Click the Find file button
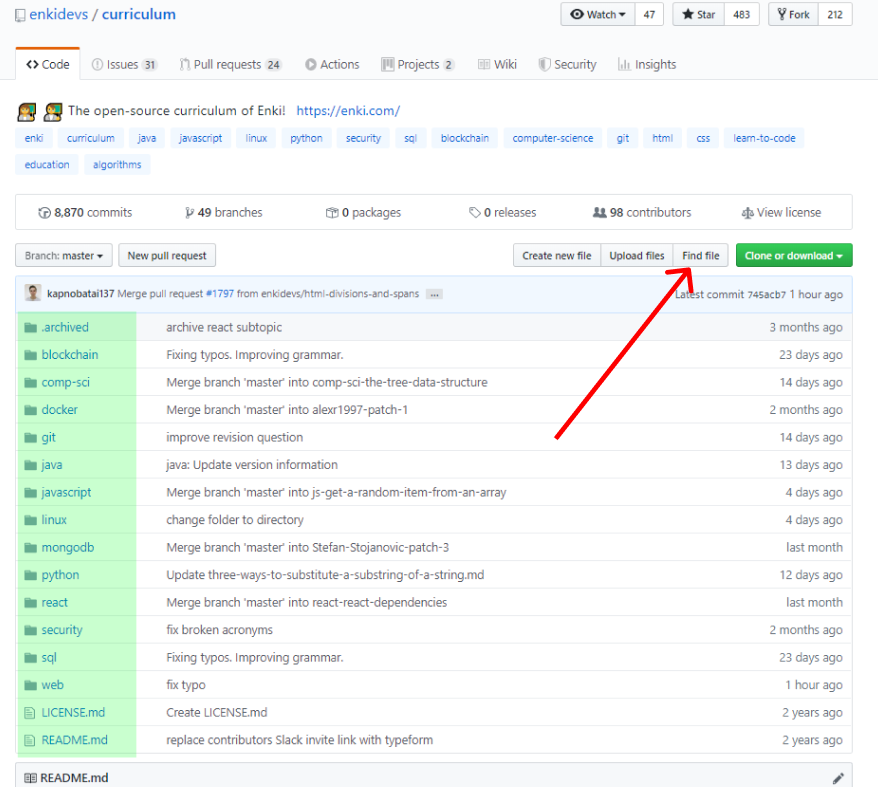Viewport: 878px width, 787px height. click(700, 255)
